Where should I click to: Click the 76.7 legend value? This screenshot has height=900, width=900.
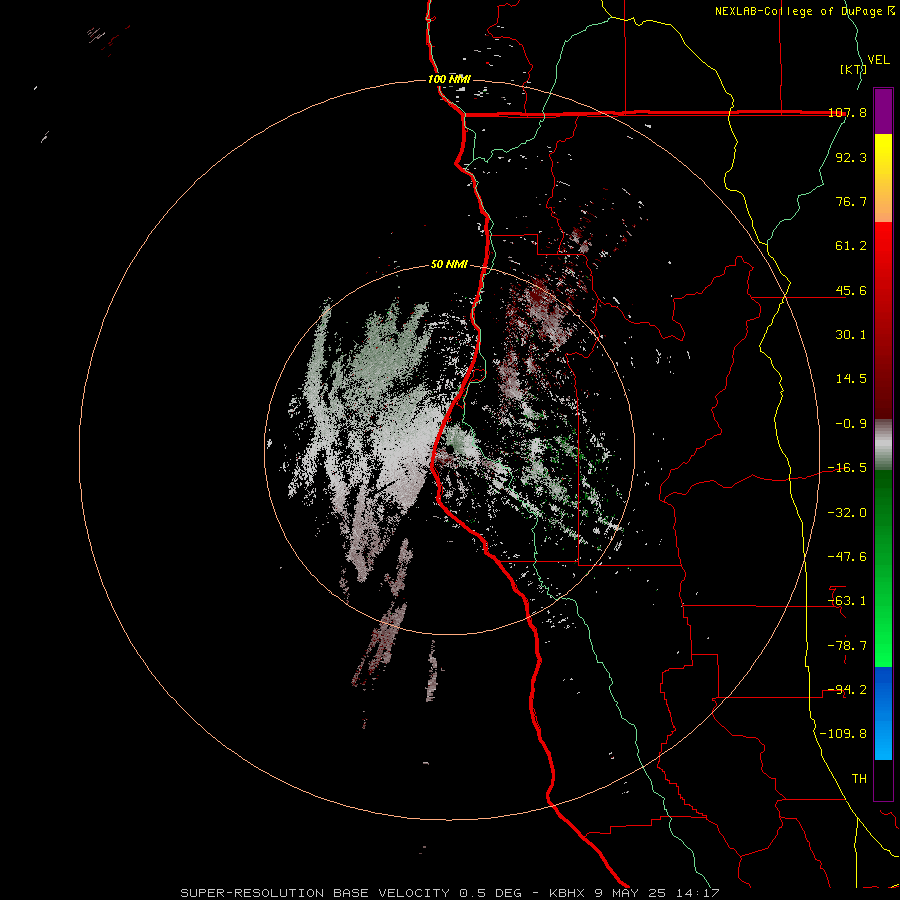851,201
